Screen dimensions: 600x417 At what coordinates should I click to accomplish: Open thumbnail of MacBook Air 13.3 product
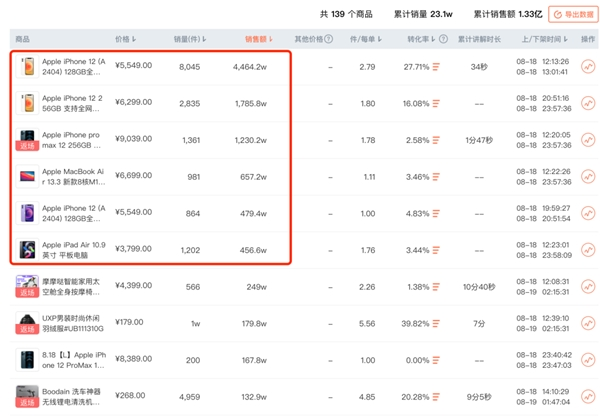click(x=27, y=176)
